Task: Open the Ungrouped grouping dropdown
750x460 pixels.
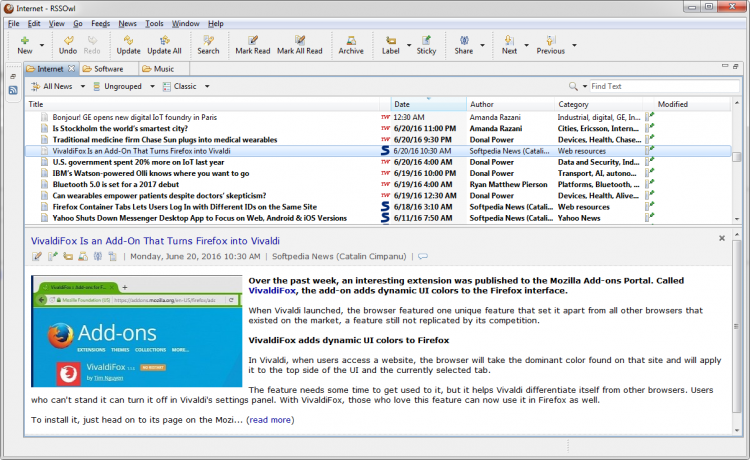Action: [x=152, y=87]
